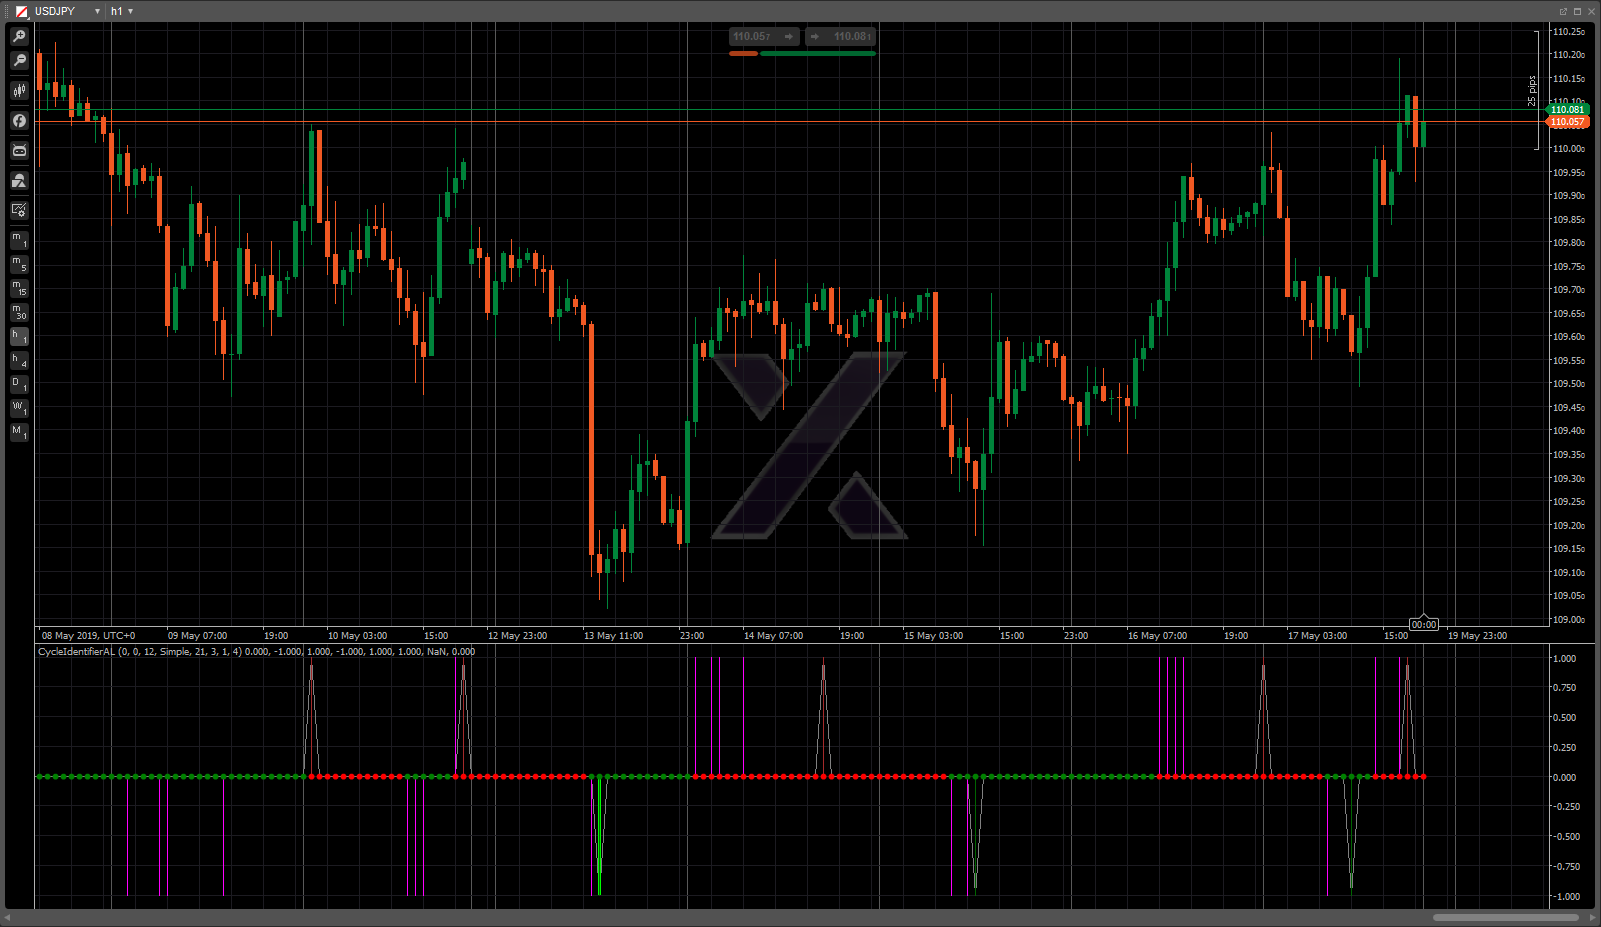Click the green ask price label 110.081
Viewport: 1601px width, 927px height.
(x=1567, y=110)
